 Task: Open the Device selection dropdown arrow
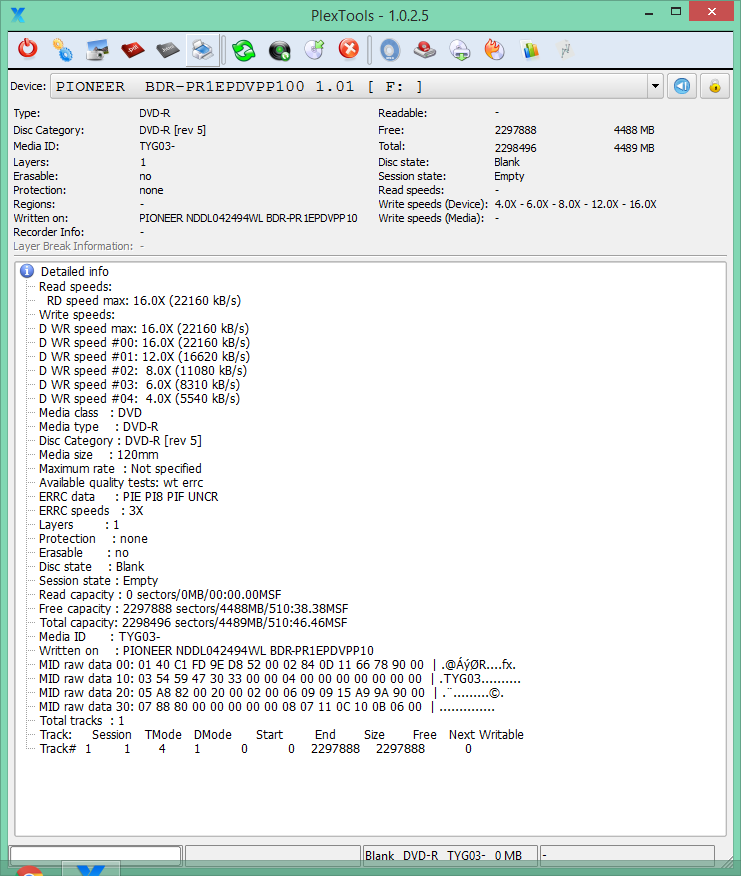[655, 87]
